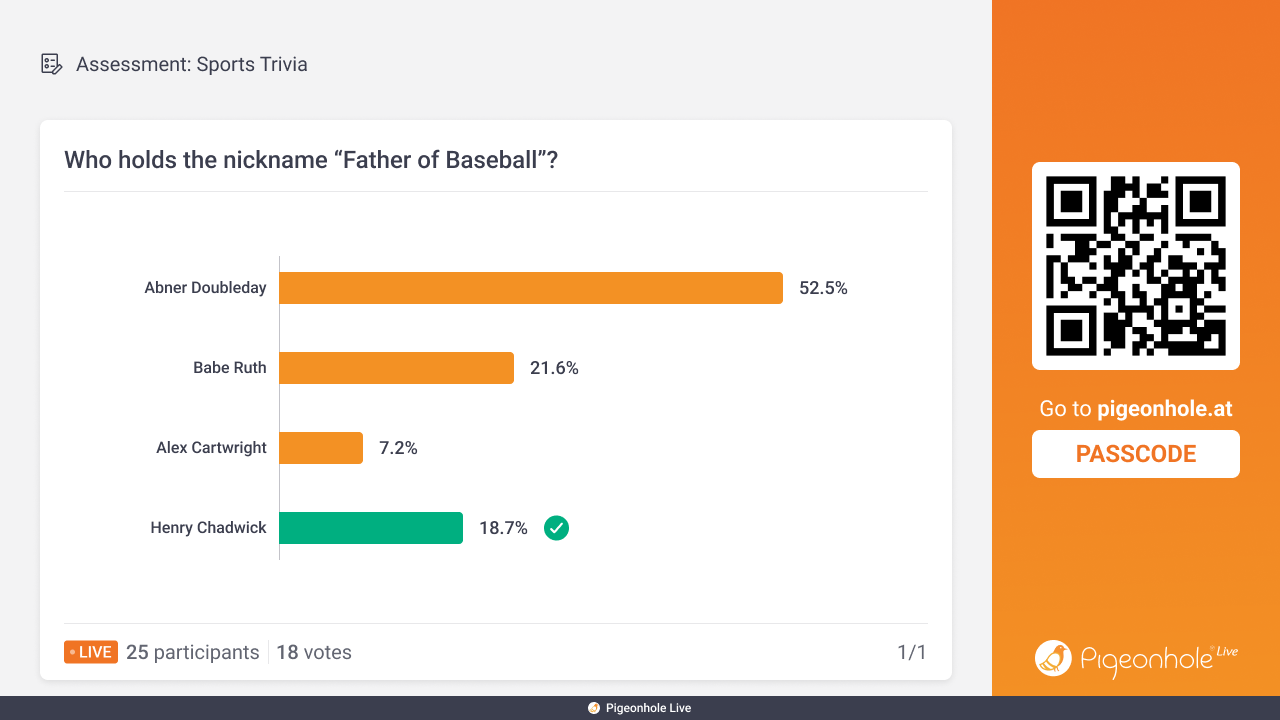Select the Alex Cartwright result bar
Screen dimensions: 1280x720
pos(321,448)
